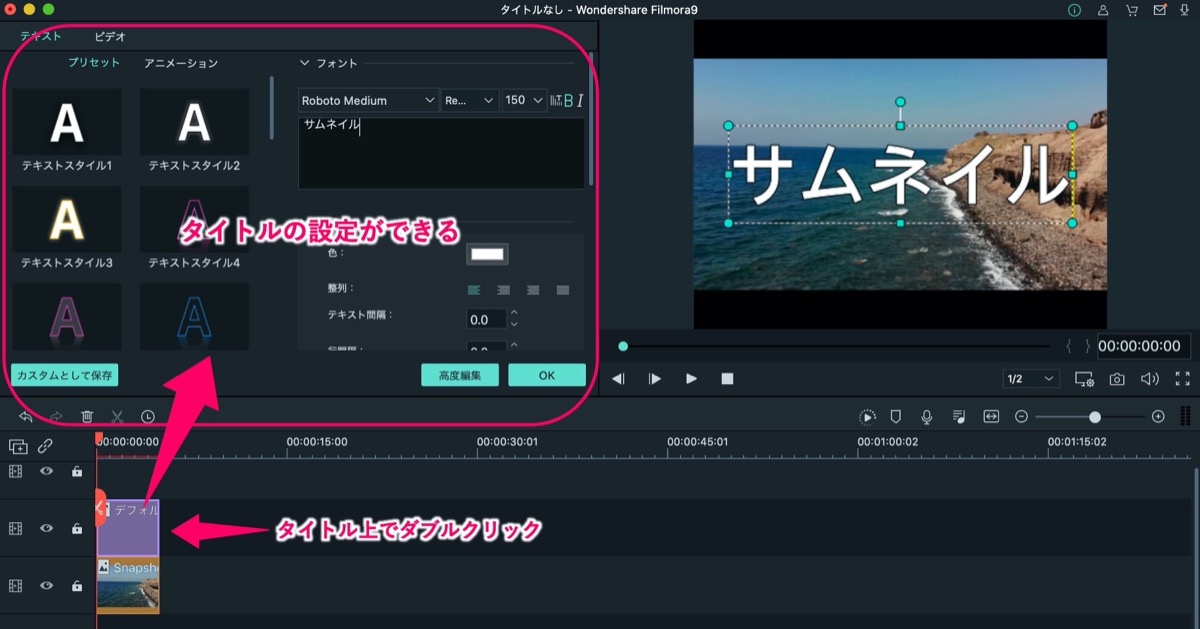Switch to the テキスト tab
The height and width of the screenshot is (629, 1200).
point(41,36)
